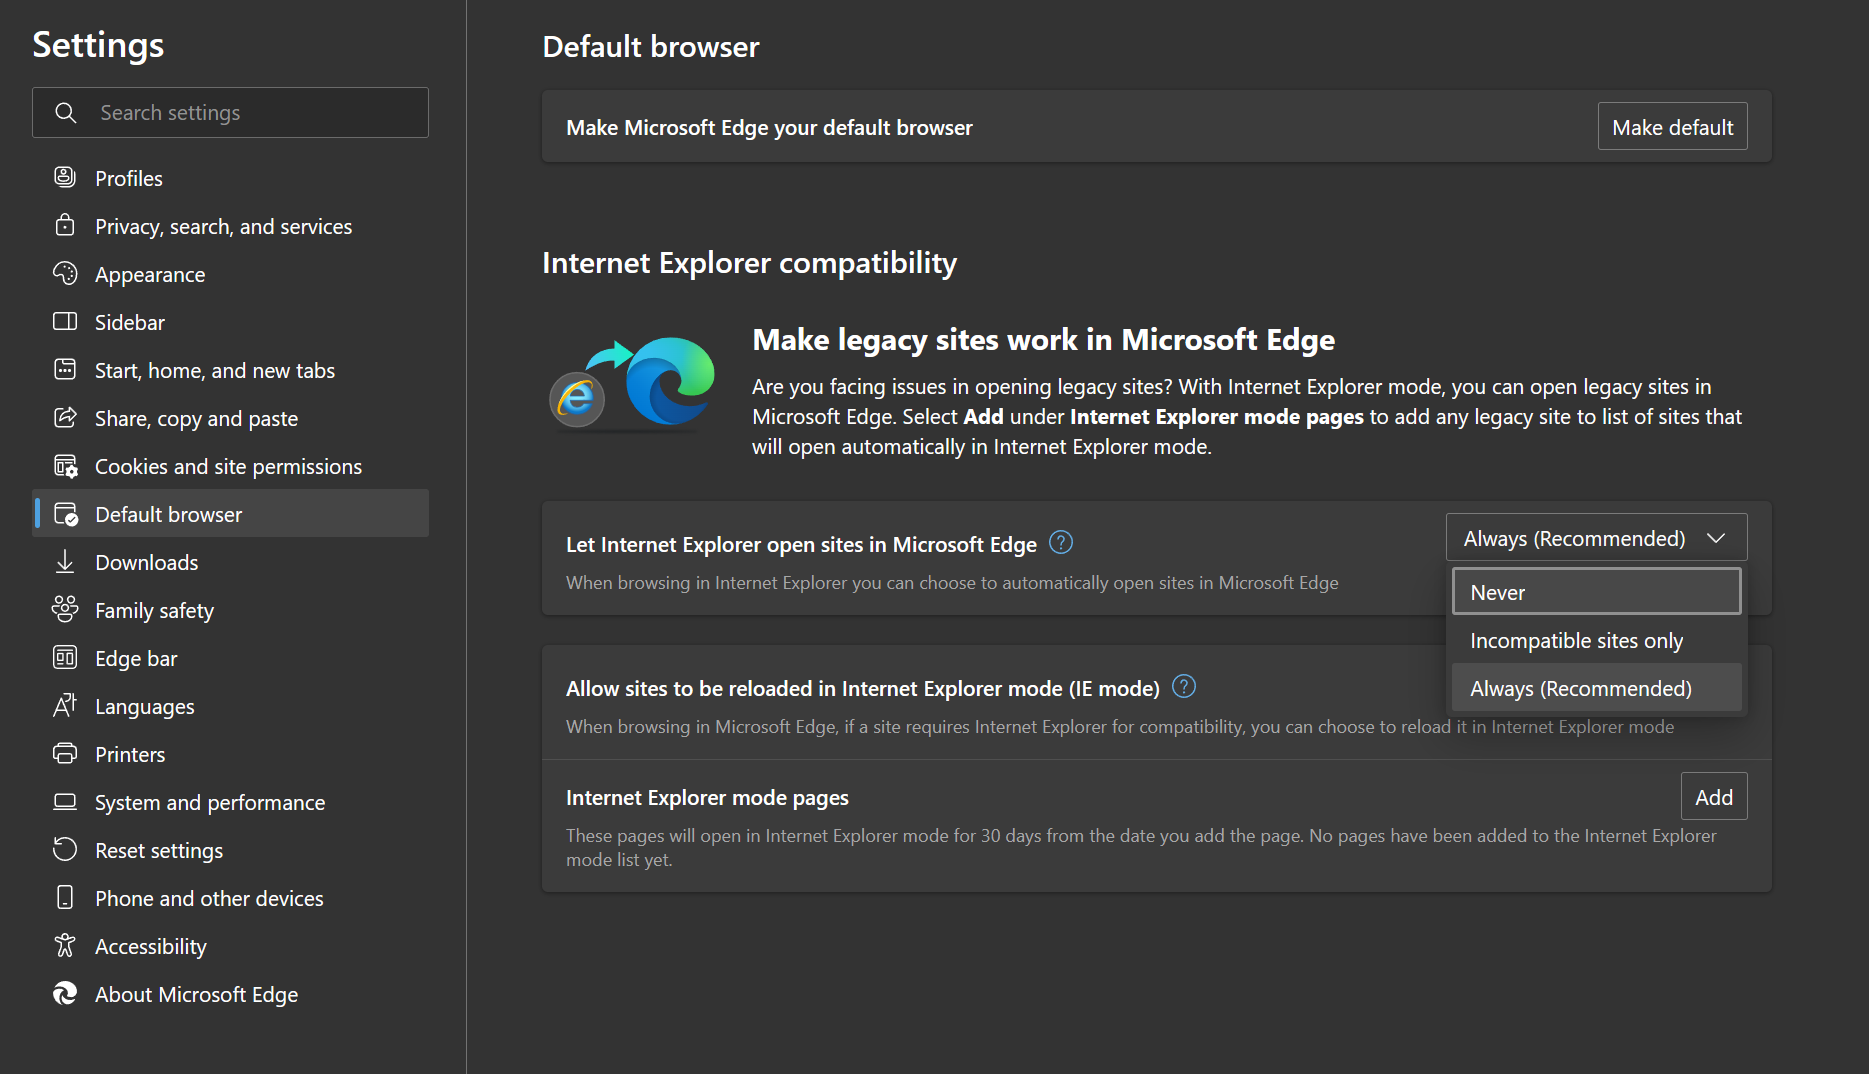Open Downloads settings
The height and width of the screenshot is (1074, 1869).
(230, 562)
